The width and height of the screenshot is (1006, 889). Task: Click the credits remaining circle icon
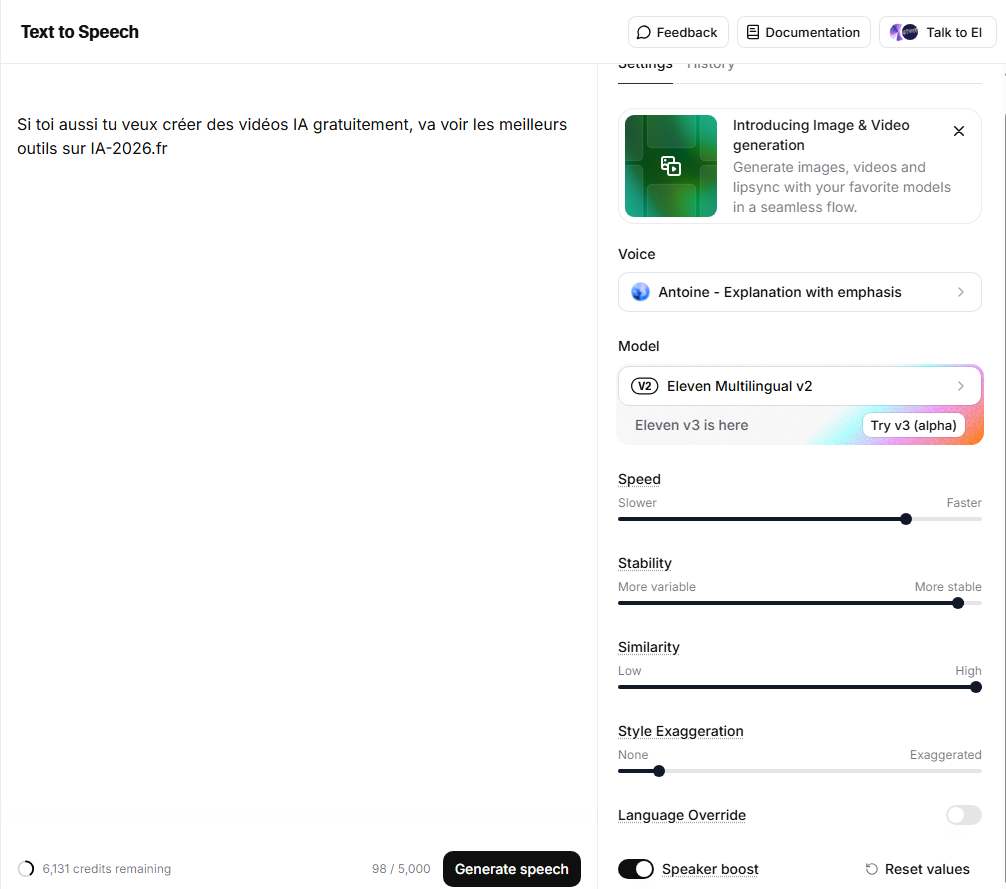28,869
